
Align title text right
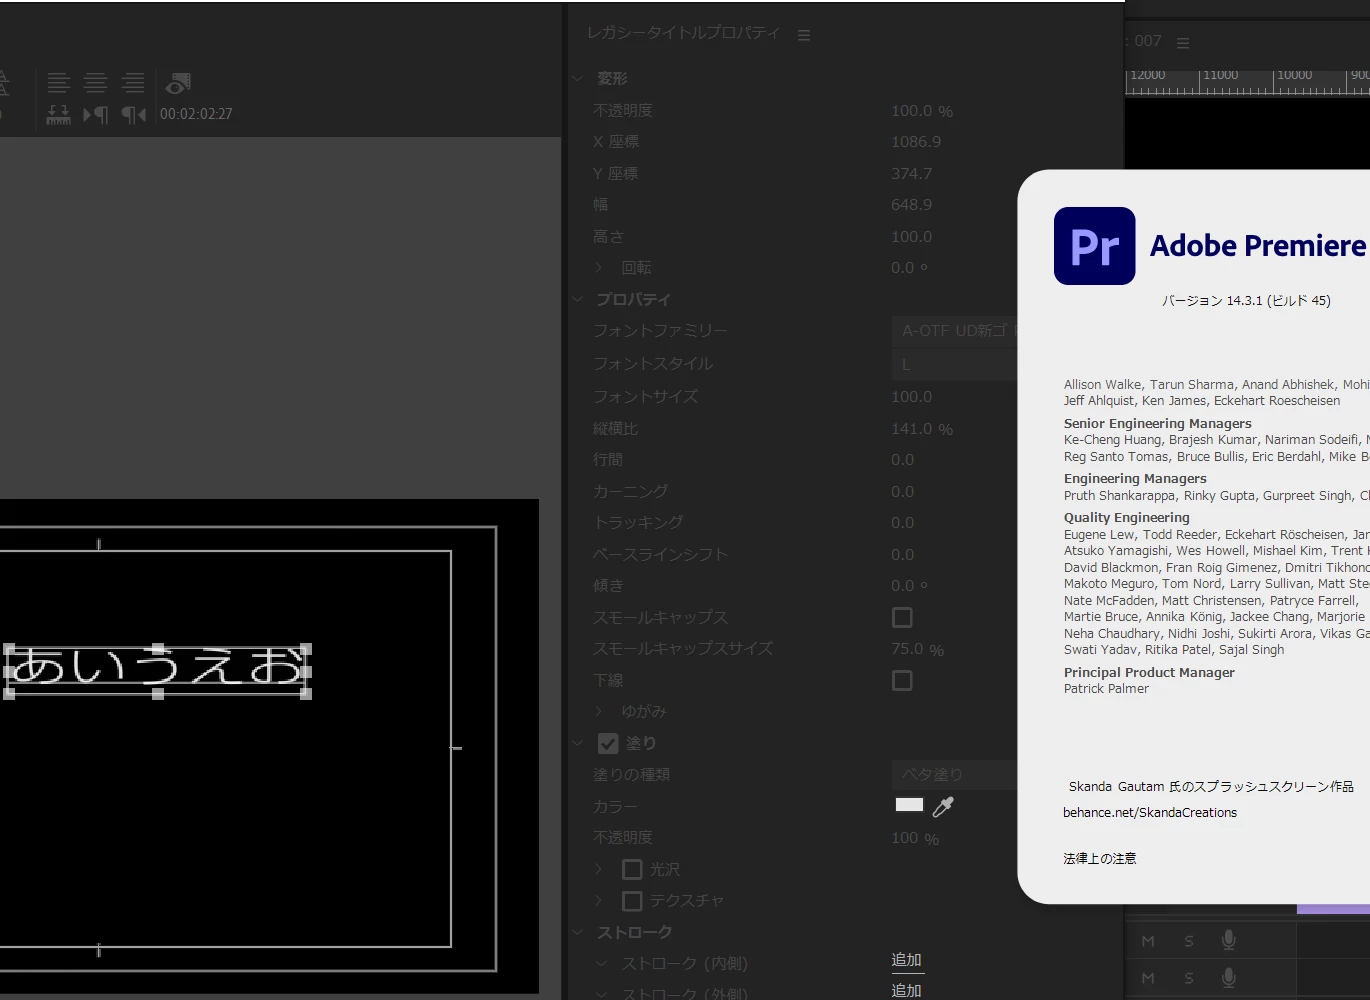click(x=133, y=83)
